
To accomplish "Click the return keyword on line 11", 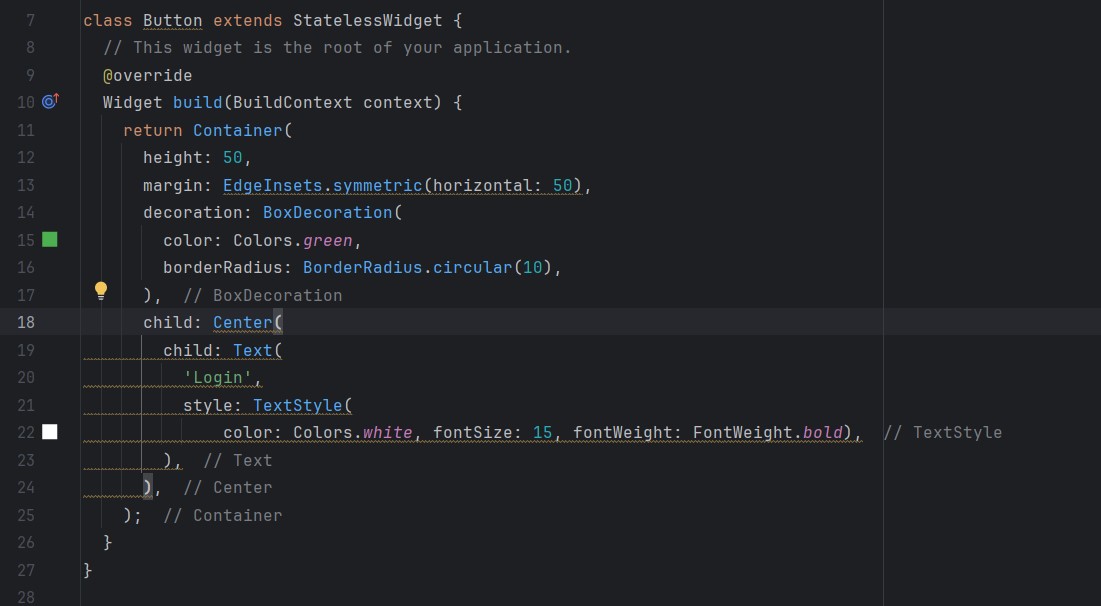I will pyautogui.click(x=153, y=130).
